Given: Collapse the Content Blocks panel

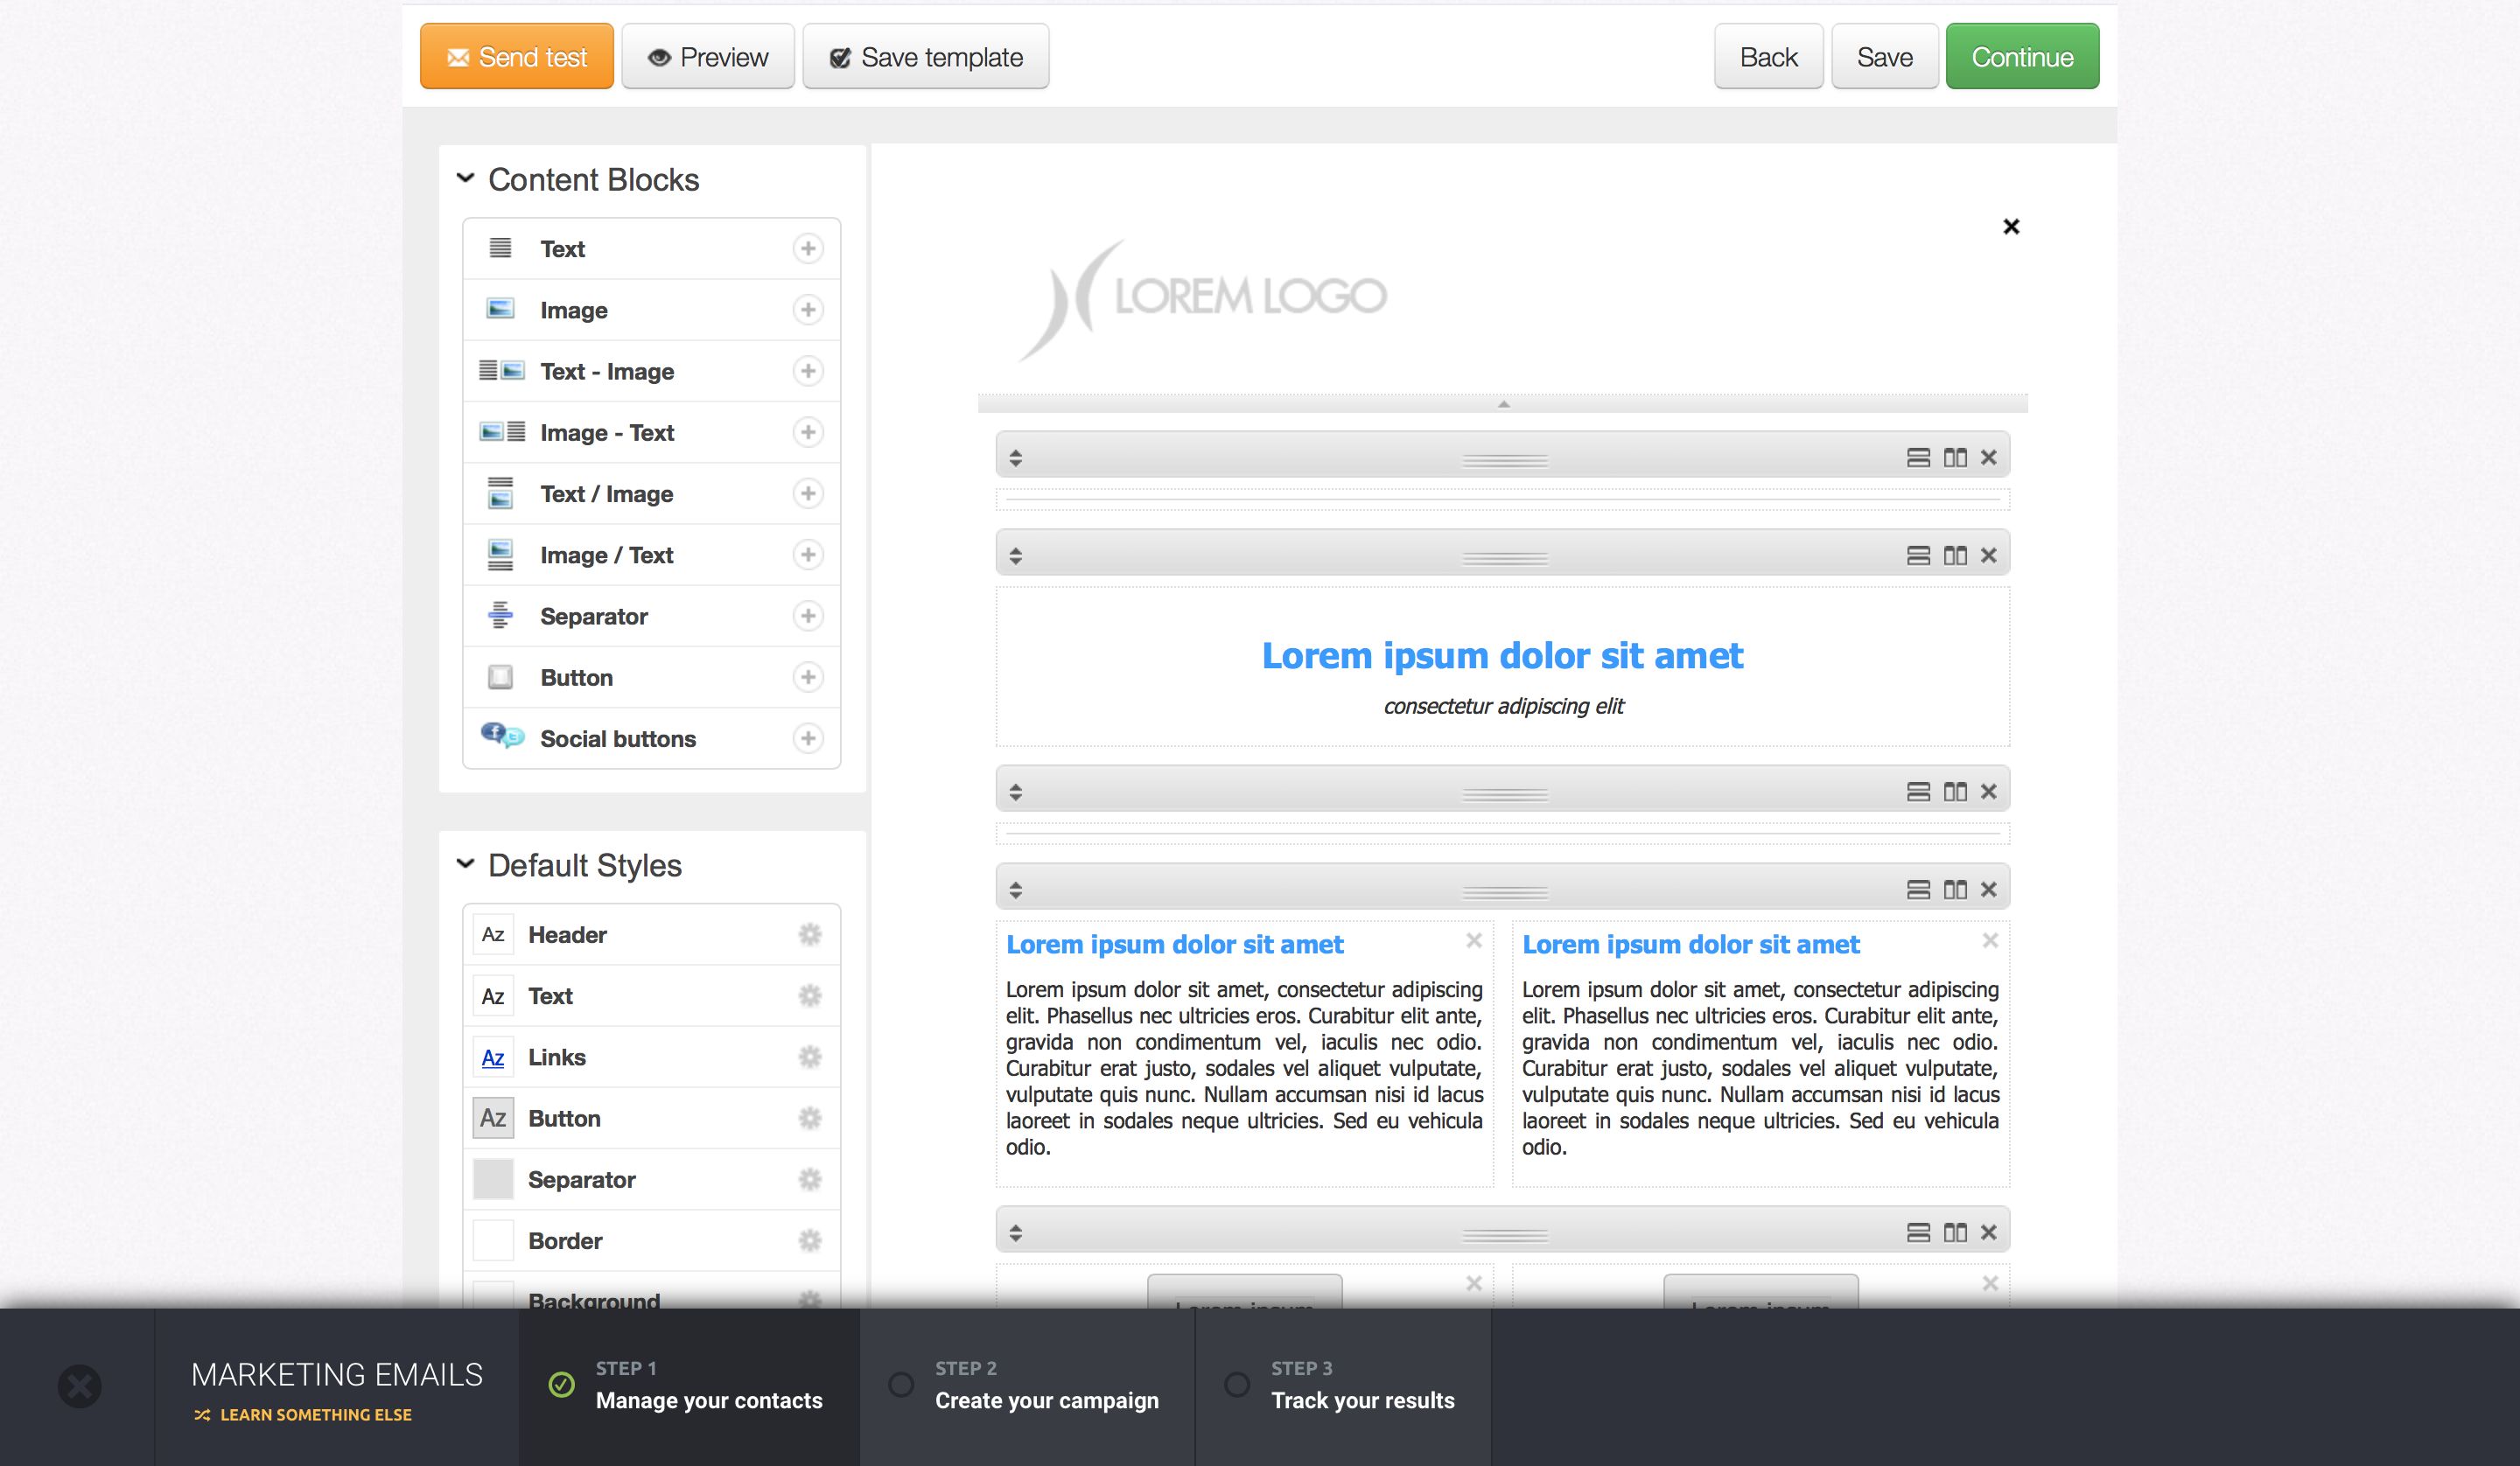Looking at the screenshot, I should (465, 179).
